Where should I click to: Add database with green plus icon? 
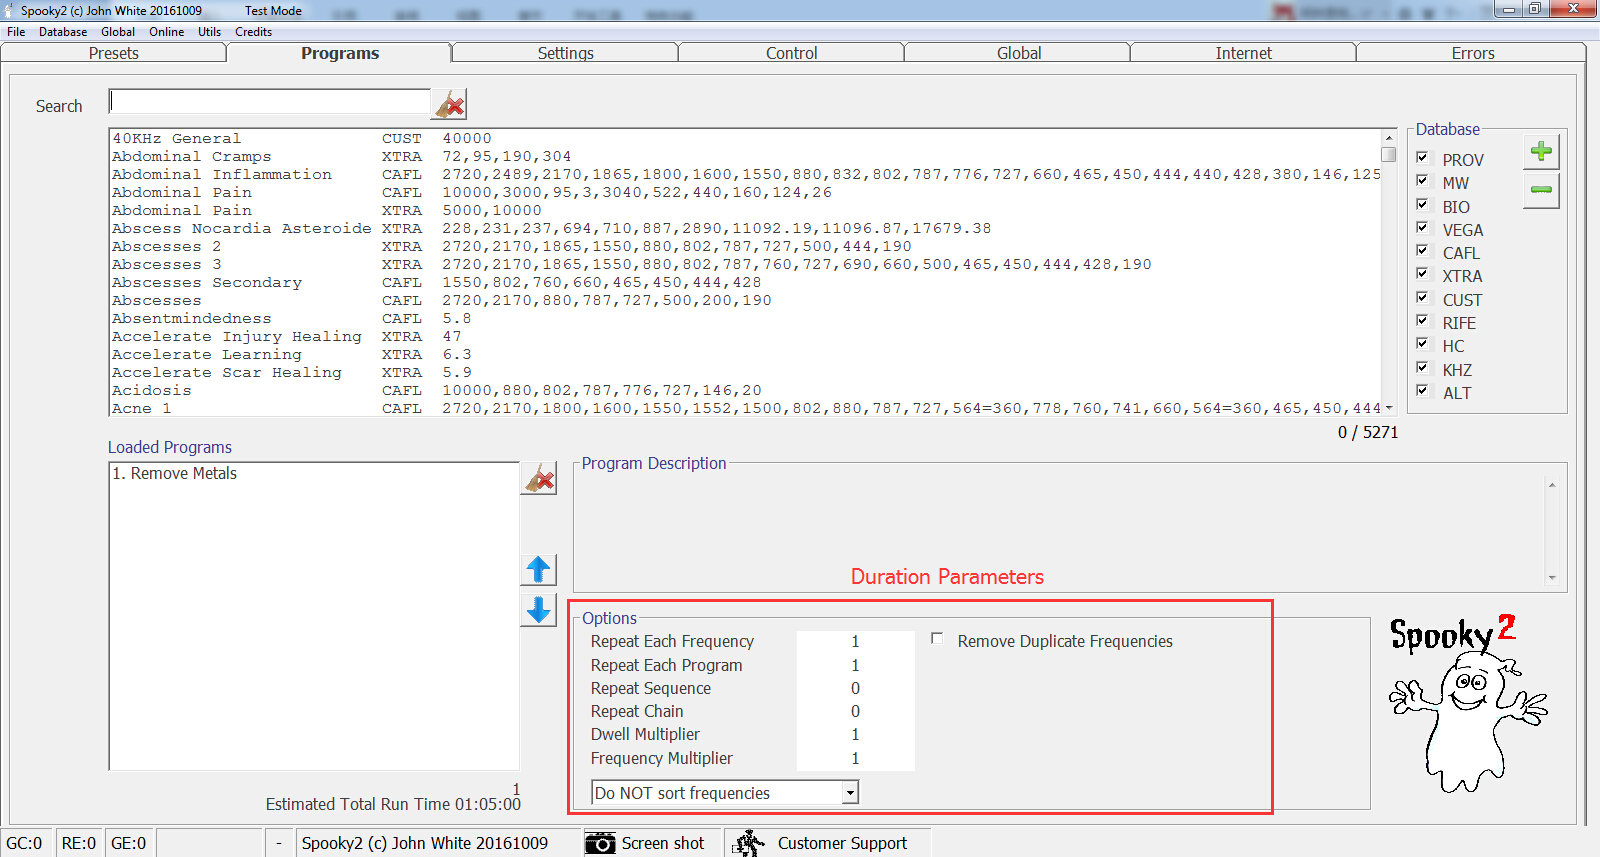(1541, 152)
